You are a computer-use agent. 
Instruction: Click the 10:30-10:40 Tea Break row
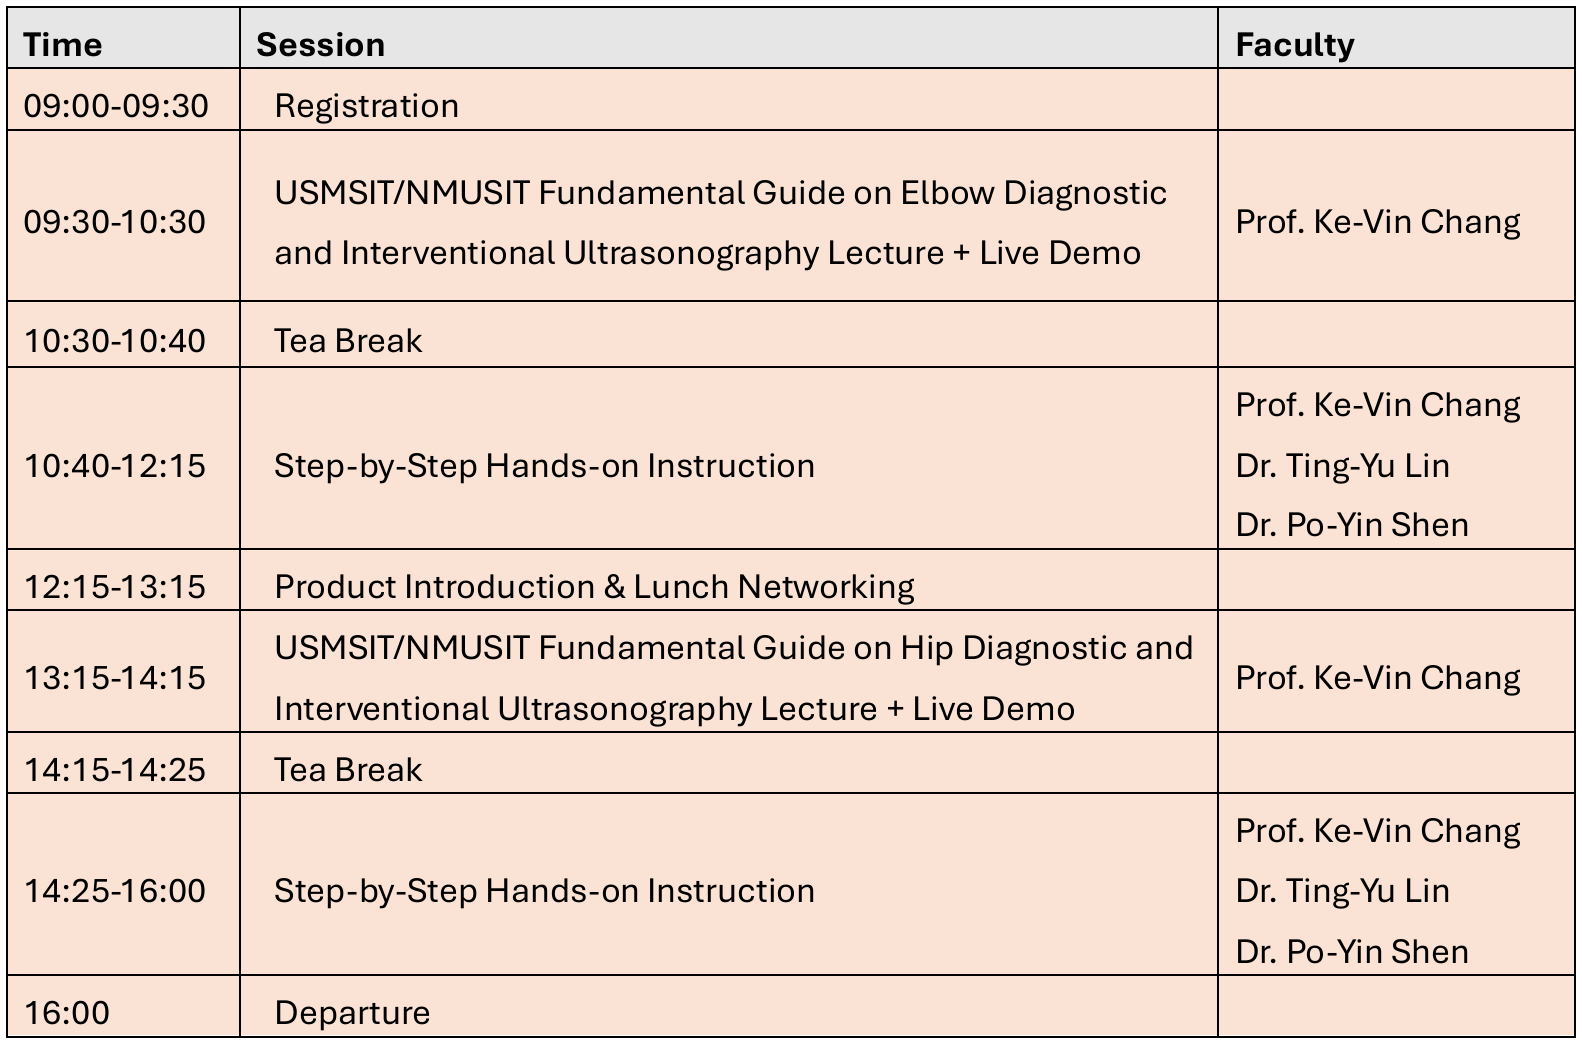click(x=790, y=334)
